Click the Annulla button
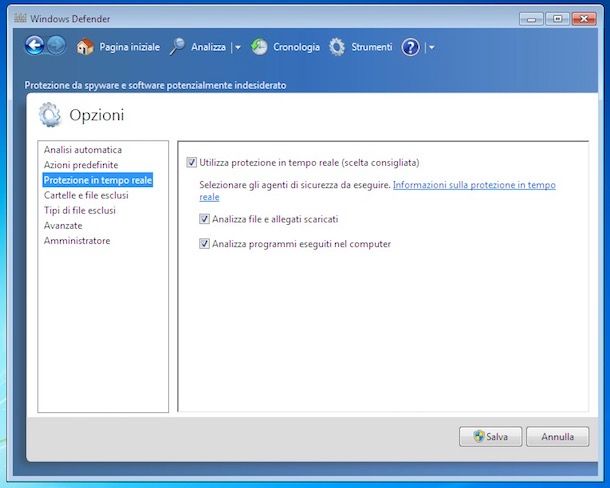The image size is (610, 488). click(557, 437)
